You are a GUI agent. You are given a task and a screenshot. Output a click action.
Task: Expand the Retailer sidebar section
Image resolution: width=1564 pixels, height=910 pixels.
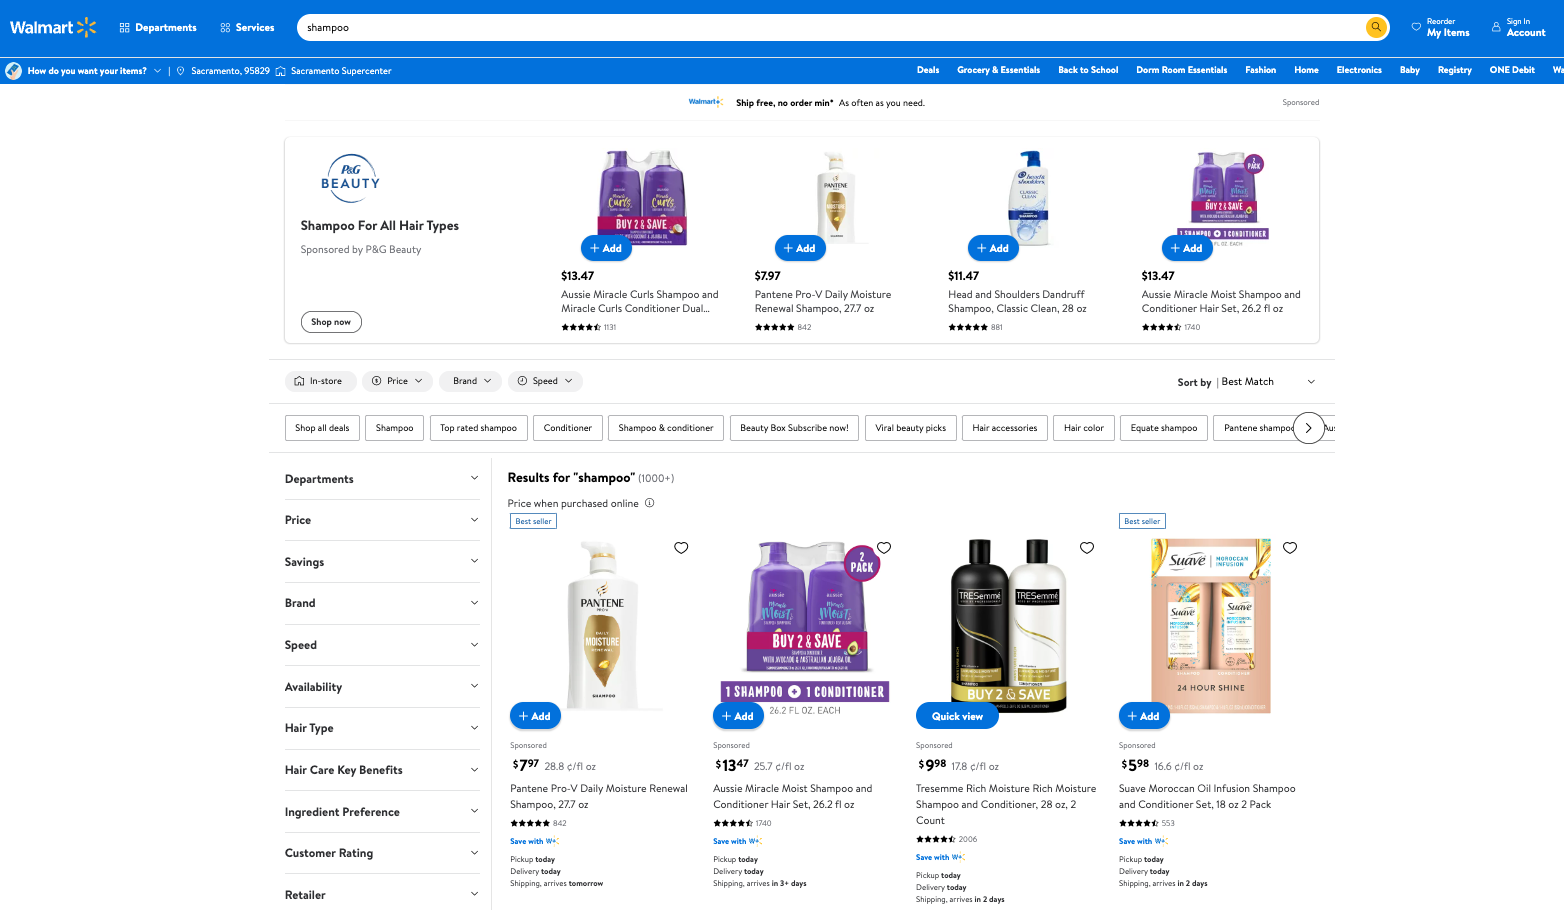tap(382, 895)
